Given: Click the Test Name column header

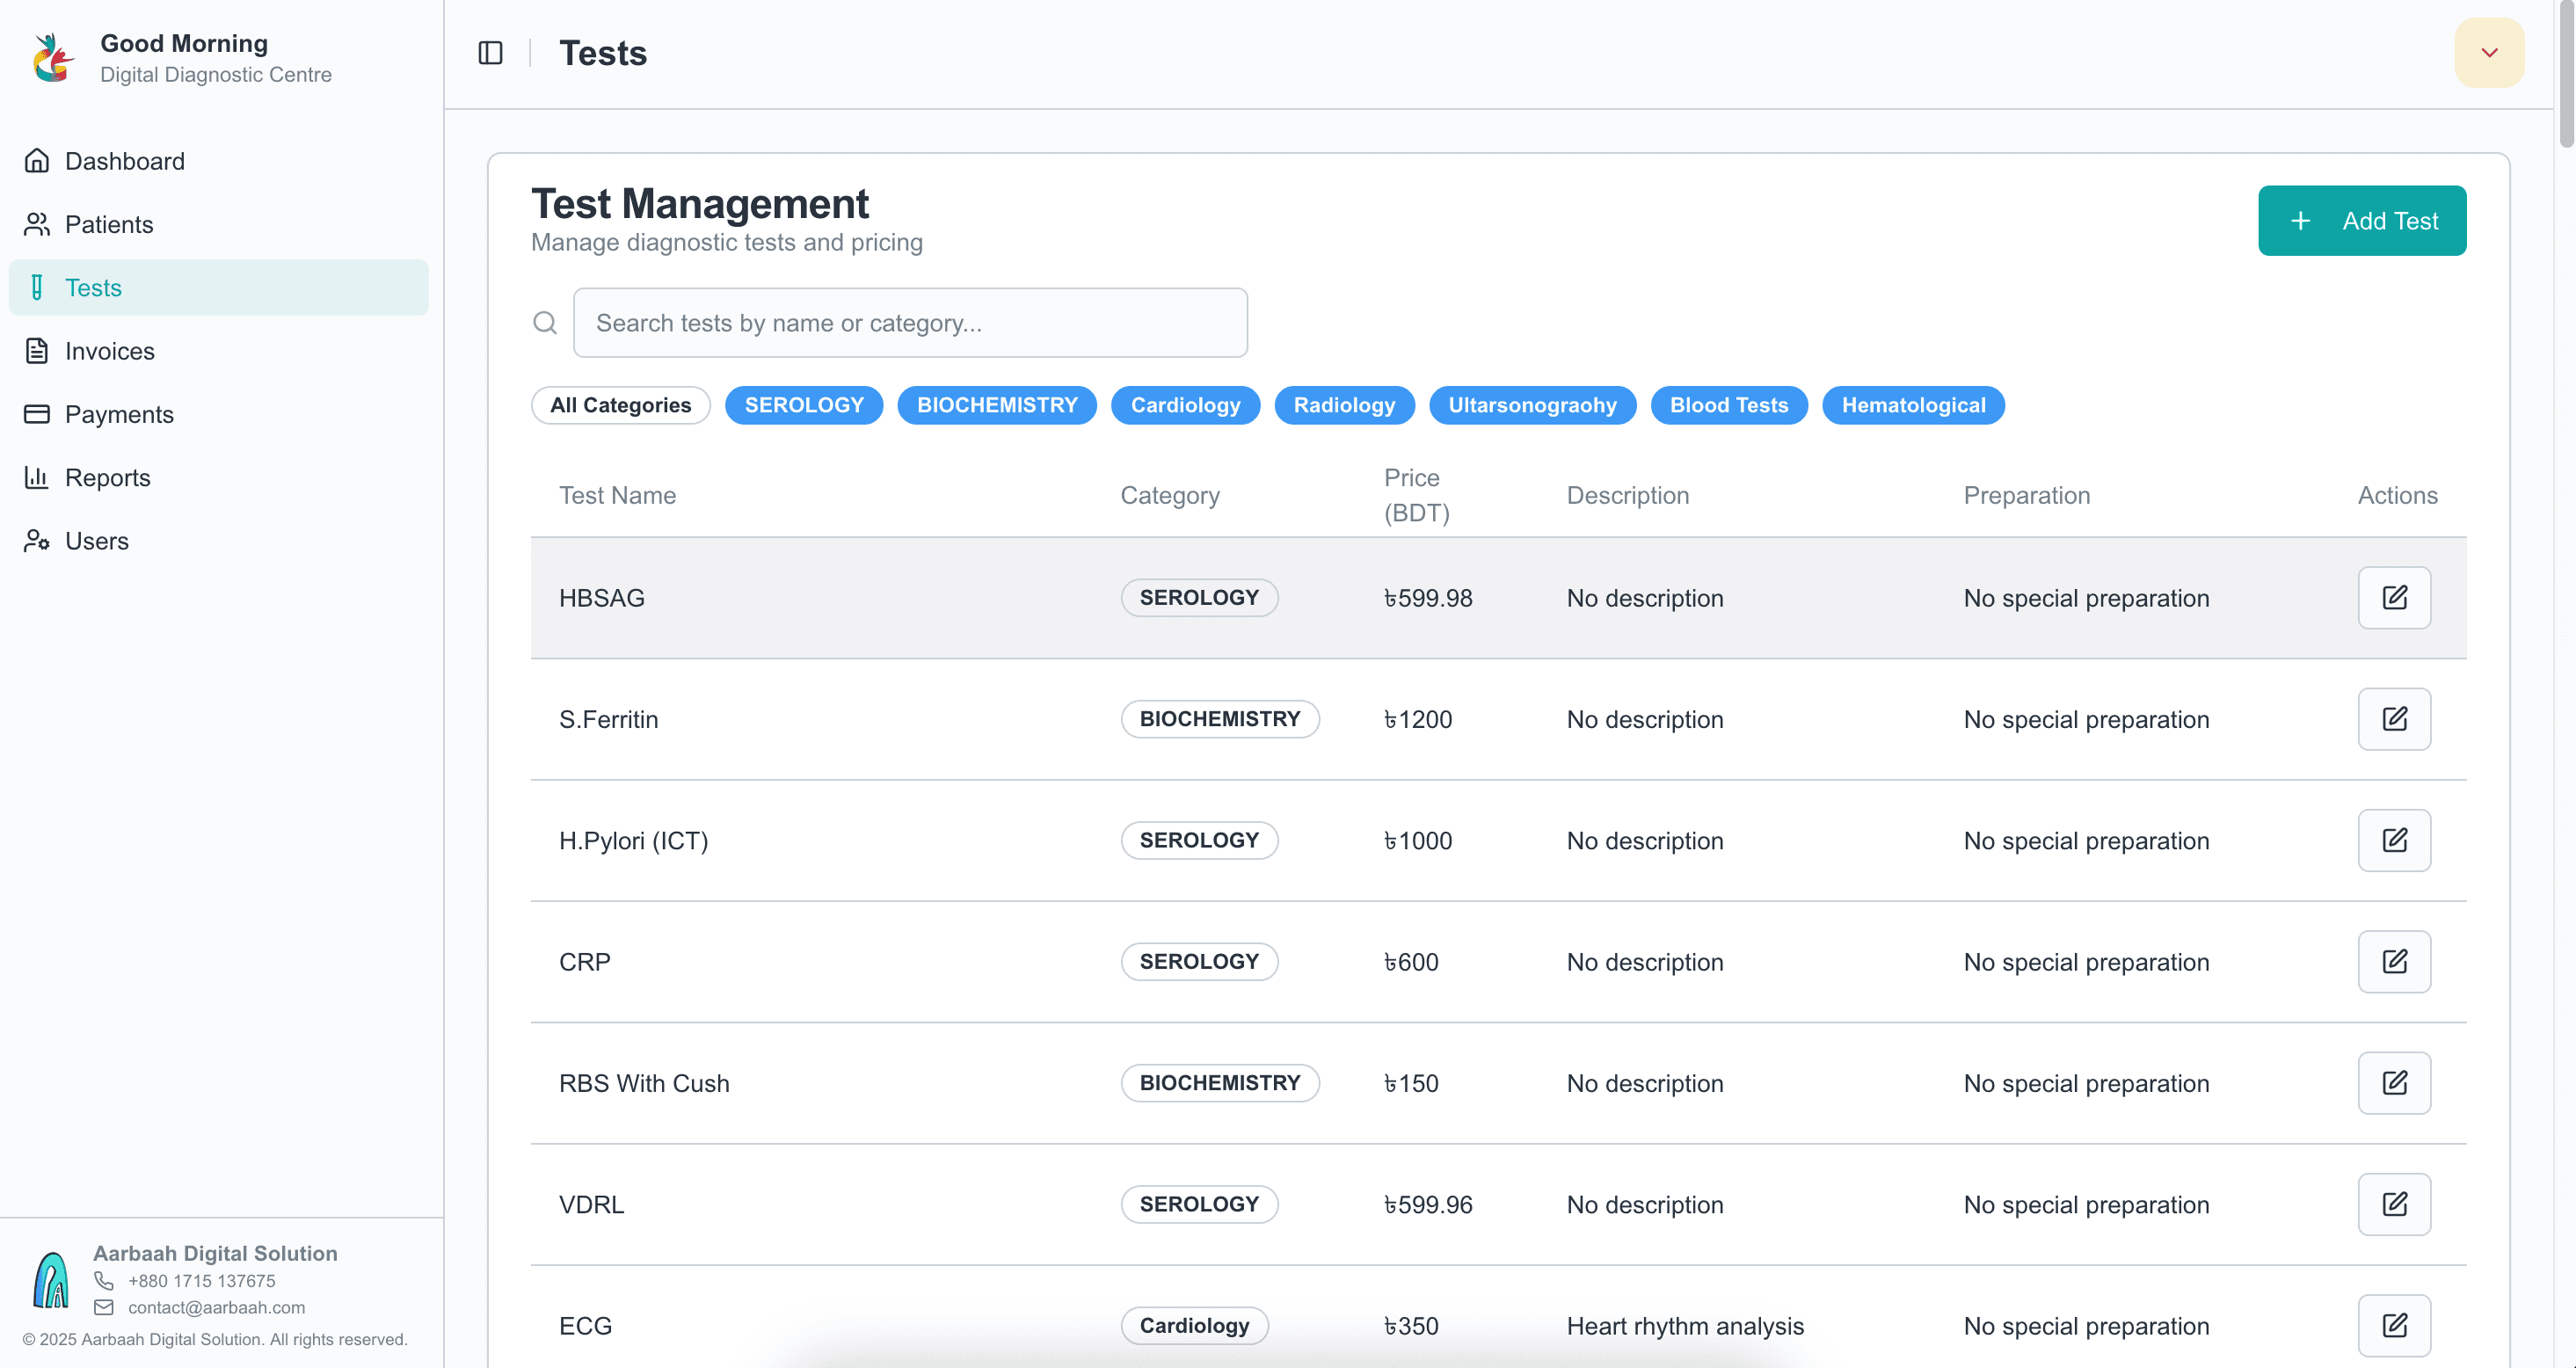Looking at the screenshot, I should point(617,495).
